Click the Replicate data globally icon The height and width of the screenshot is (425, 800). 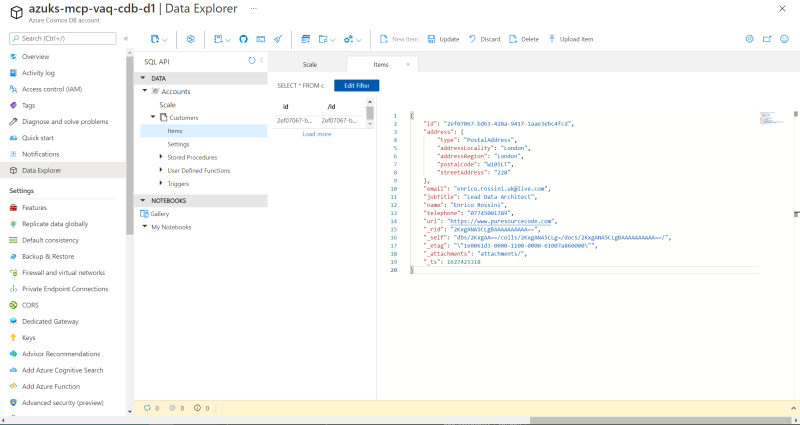tap(14, 224)
